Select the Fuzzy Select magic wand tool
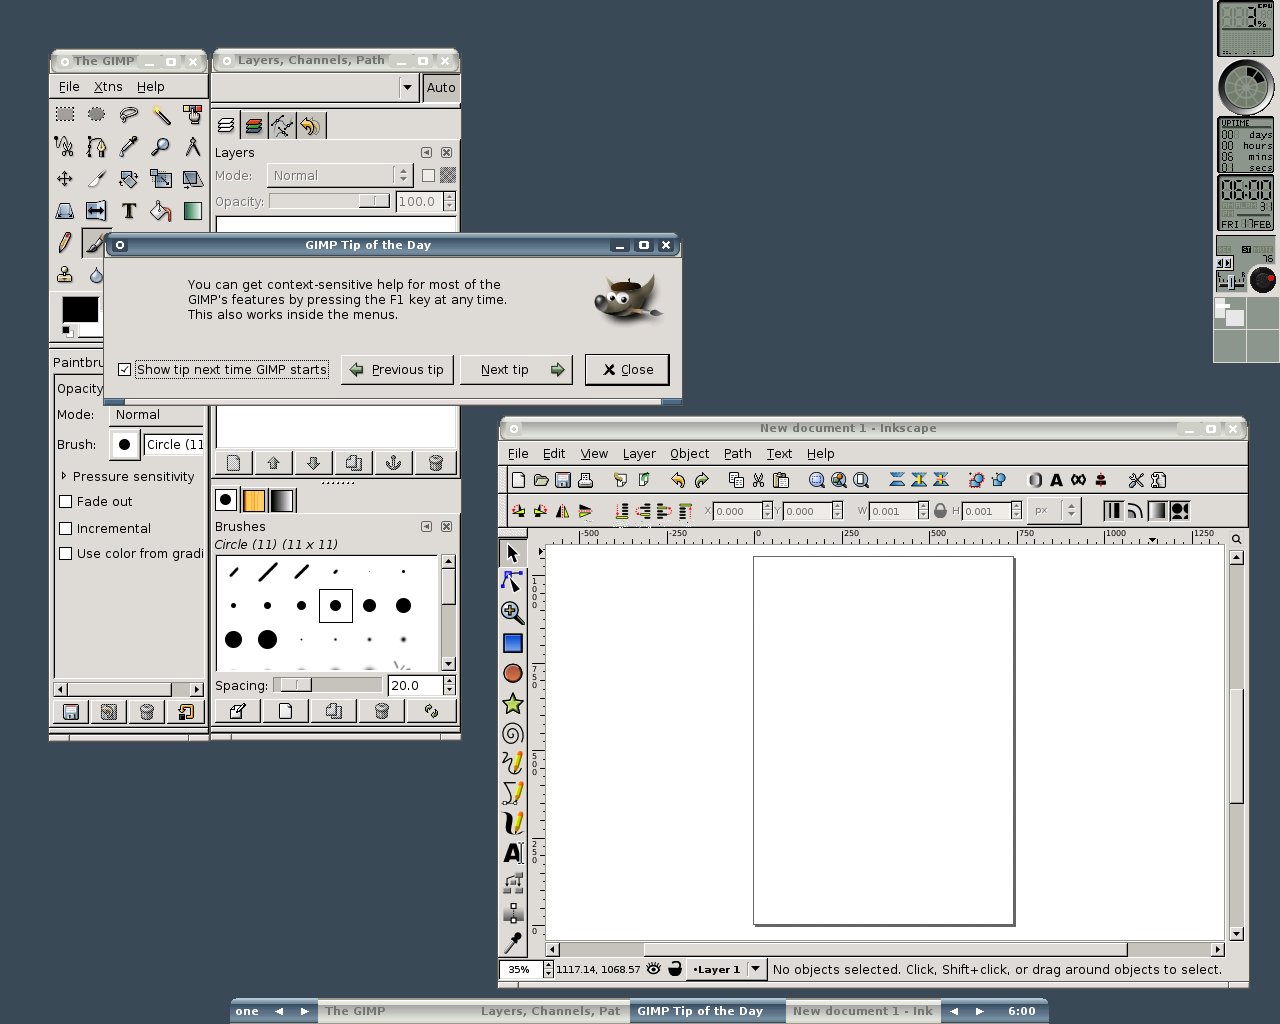The width and height of the screenshot is (1280, 1024). tap(161, 115)
